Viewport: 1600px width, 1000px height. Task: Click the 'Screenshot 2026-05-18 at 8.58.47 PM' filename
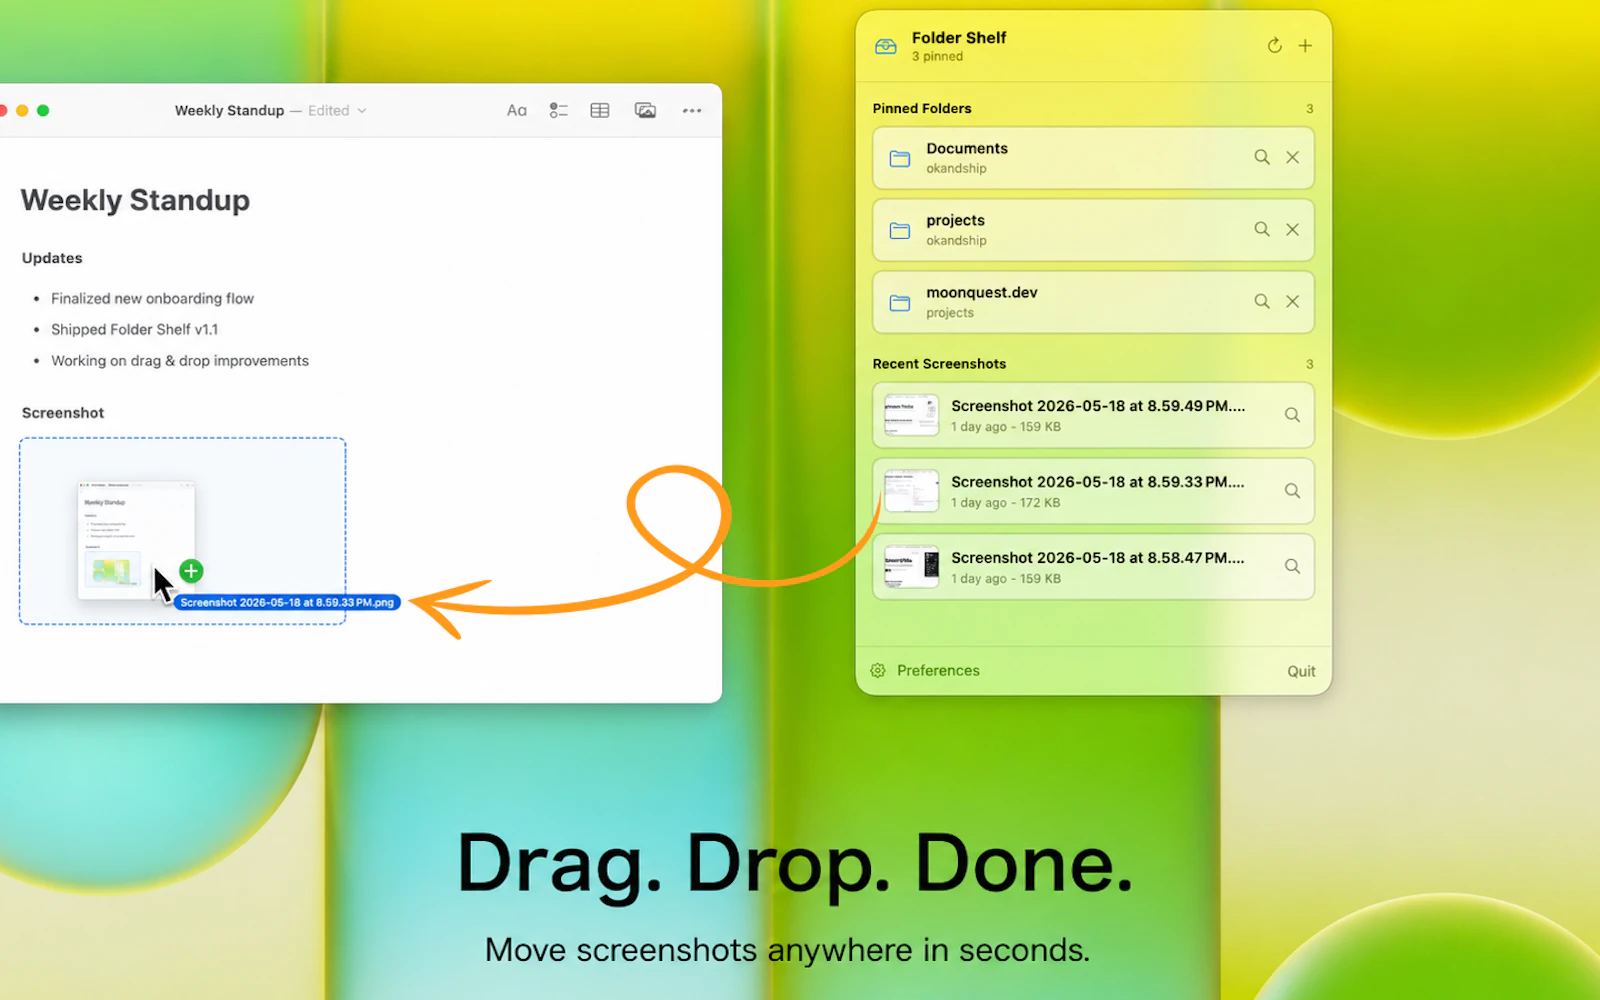(x=1098, y=558)
